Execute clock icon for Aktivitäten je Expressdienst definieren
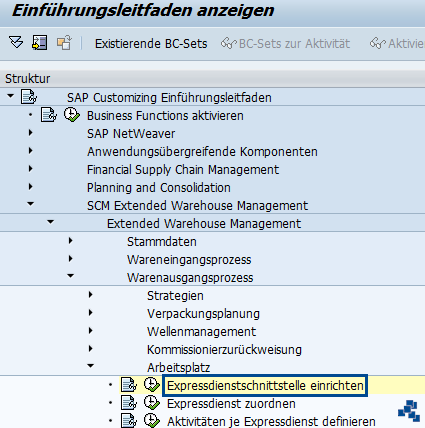 (x=152, y=421)
